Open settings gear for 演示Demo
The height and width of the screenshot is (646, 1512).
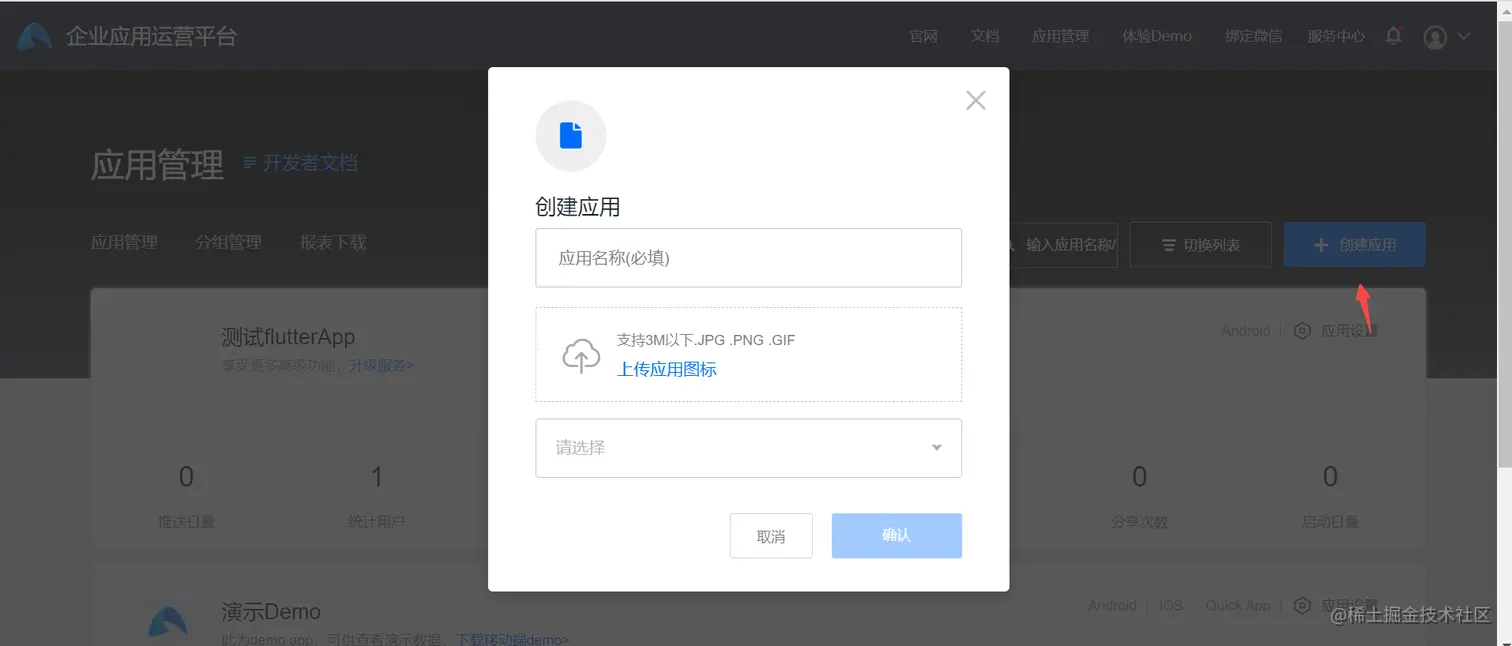1302,606
